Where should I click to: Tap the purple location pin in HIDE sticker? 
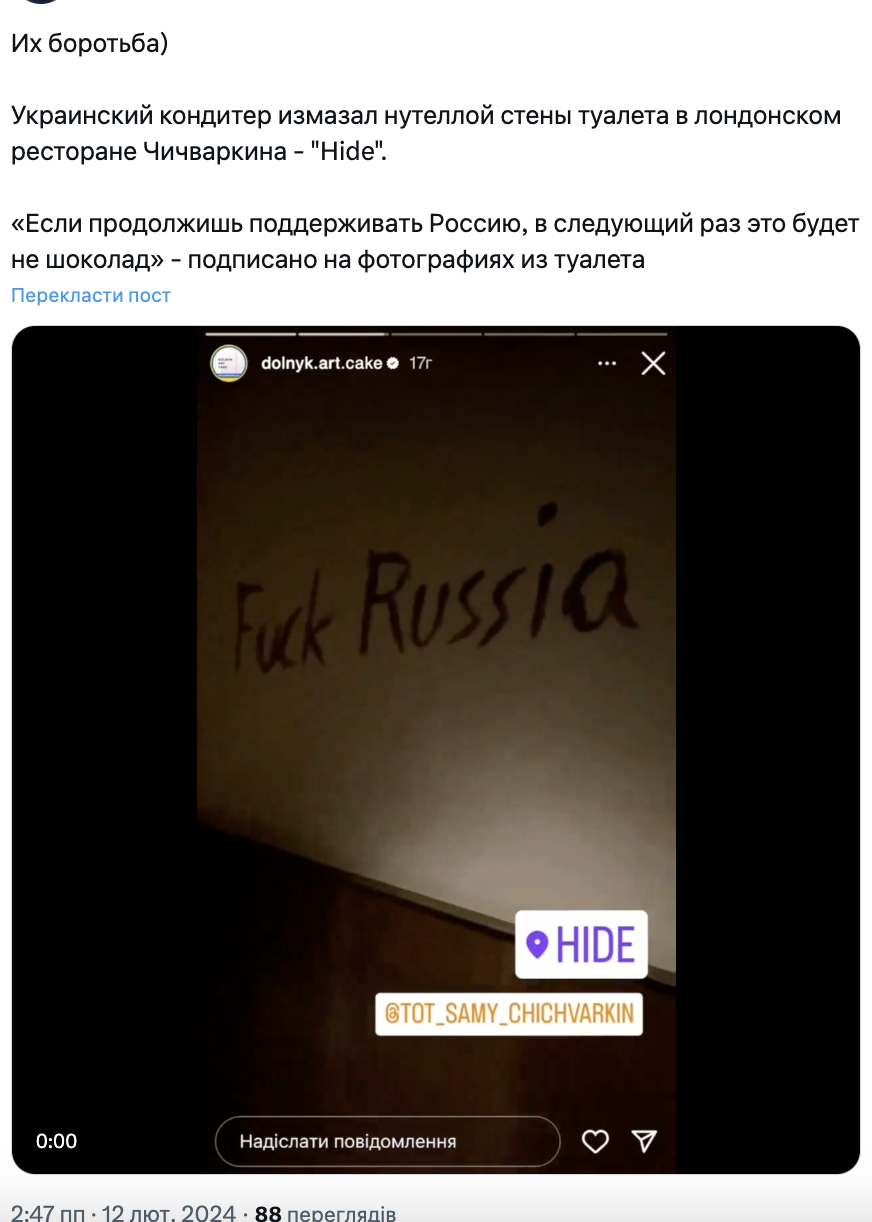point(538,944)
